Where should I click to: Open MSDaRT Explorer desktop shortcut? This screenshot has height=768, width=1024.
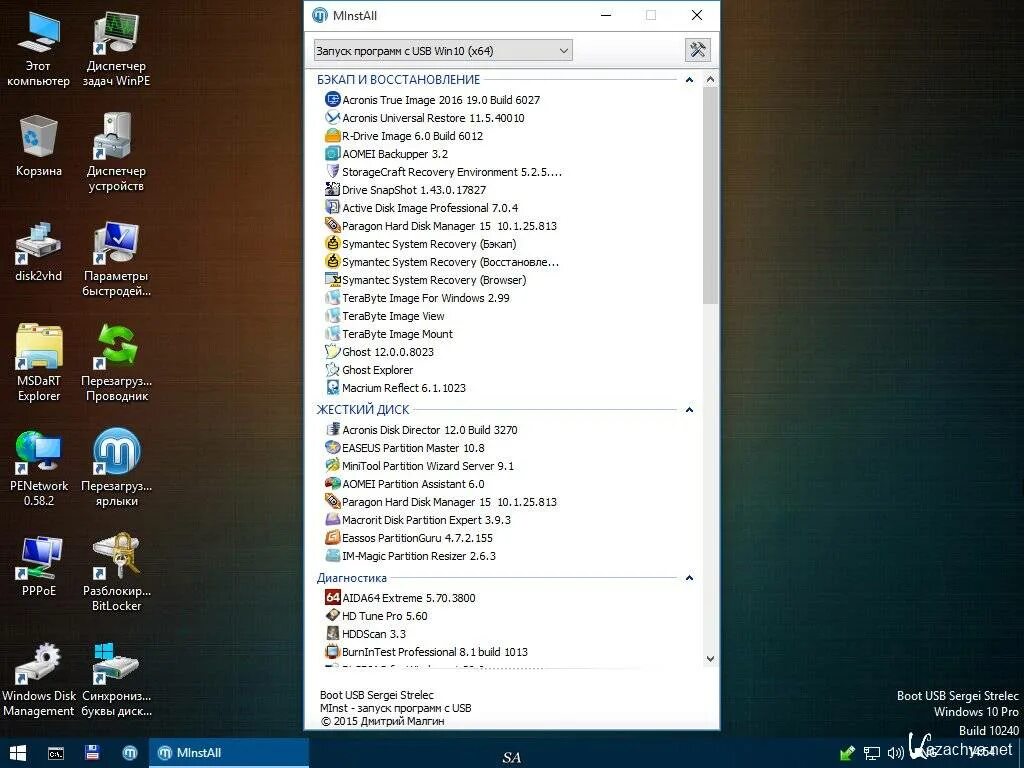pyautogui.click(x=39, y=363)
